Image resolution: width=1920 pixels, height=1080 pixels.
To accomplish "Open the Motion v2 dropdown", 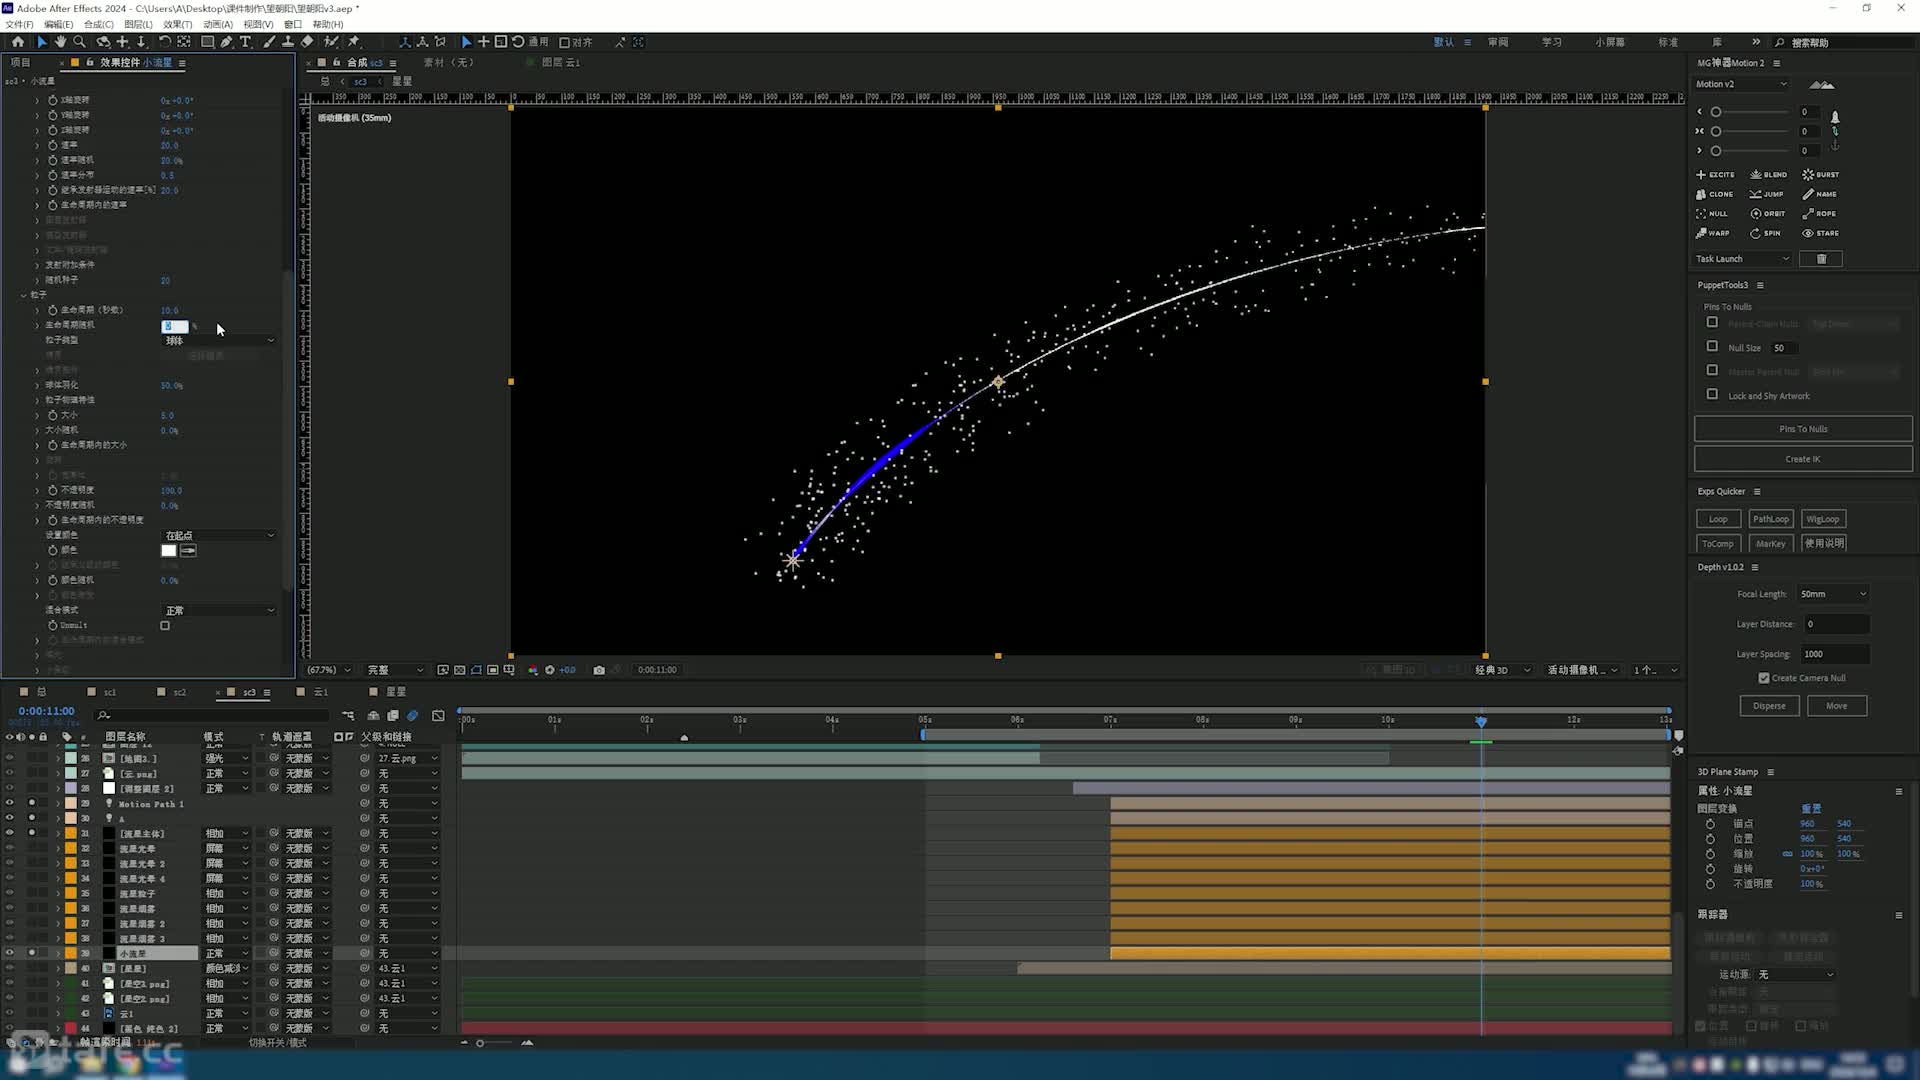I will click(1741, 84).
